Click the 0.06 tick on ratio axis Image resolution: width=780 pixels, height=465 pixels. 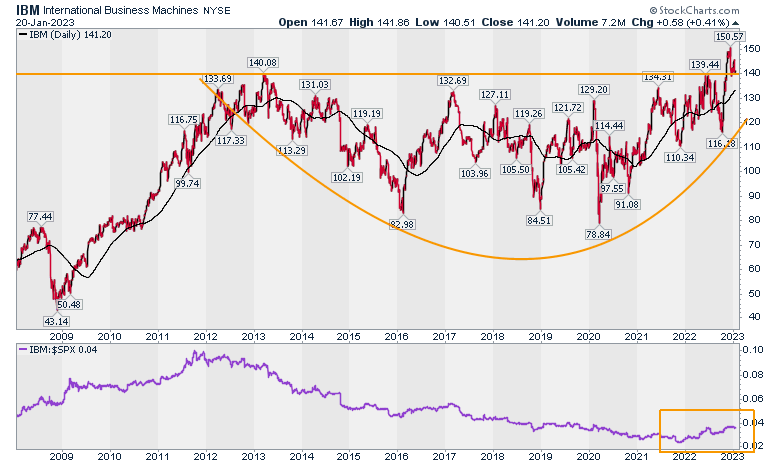point(753,398)
